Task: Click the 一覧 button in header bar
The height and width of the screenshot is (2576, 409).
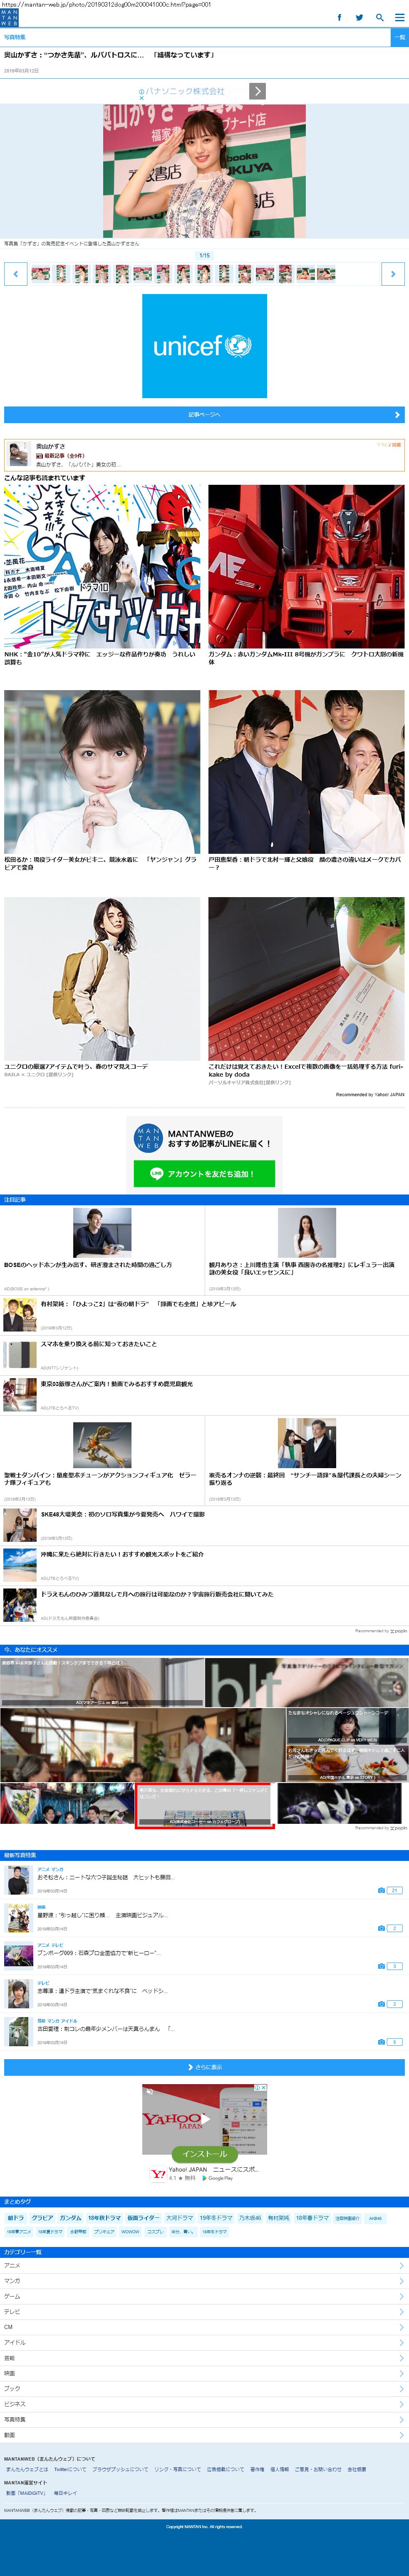Action: [x=399, y=37]
